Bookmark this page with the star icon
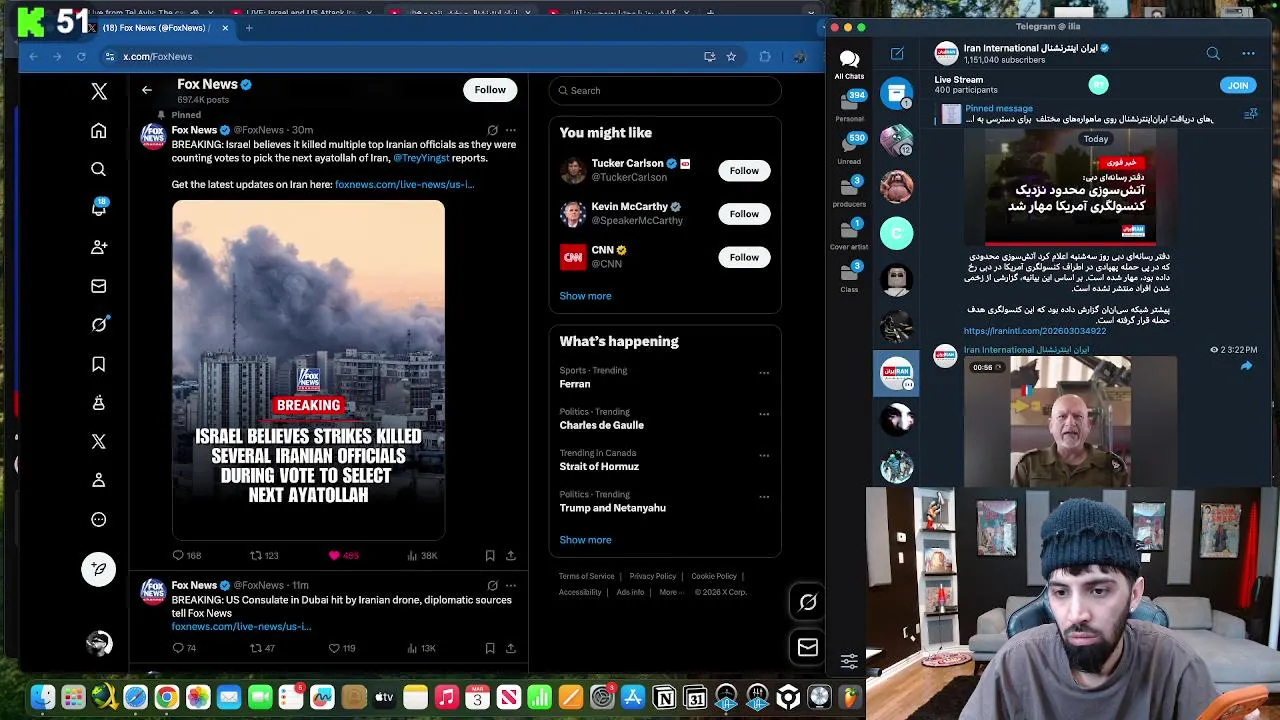This screenshot has width=1280, height=720. tap(731, 57)
